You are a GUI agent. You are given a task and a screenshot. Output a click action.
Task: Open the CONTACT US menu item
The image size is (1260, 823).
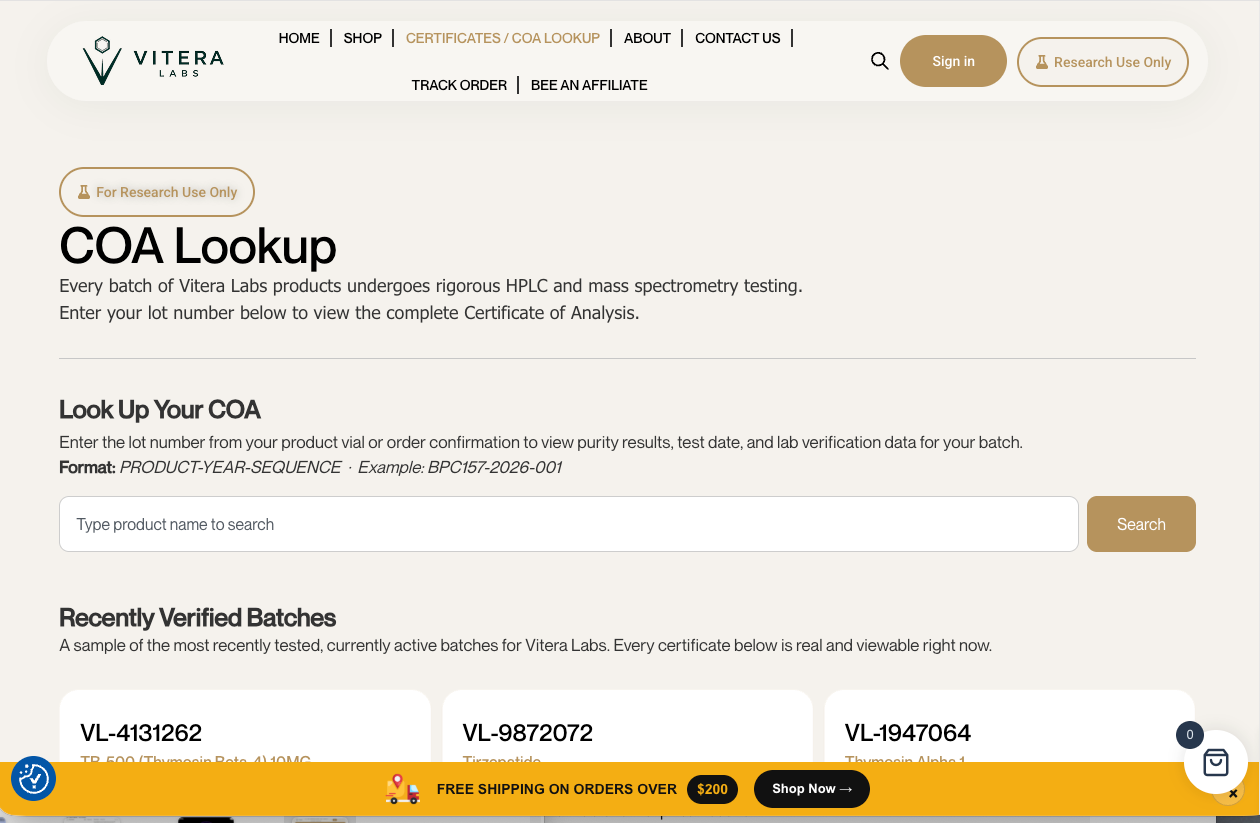[x=738, y=38]
